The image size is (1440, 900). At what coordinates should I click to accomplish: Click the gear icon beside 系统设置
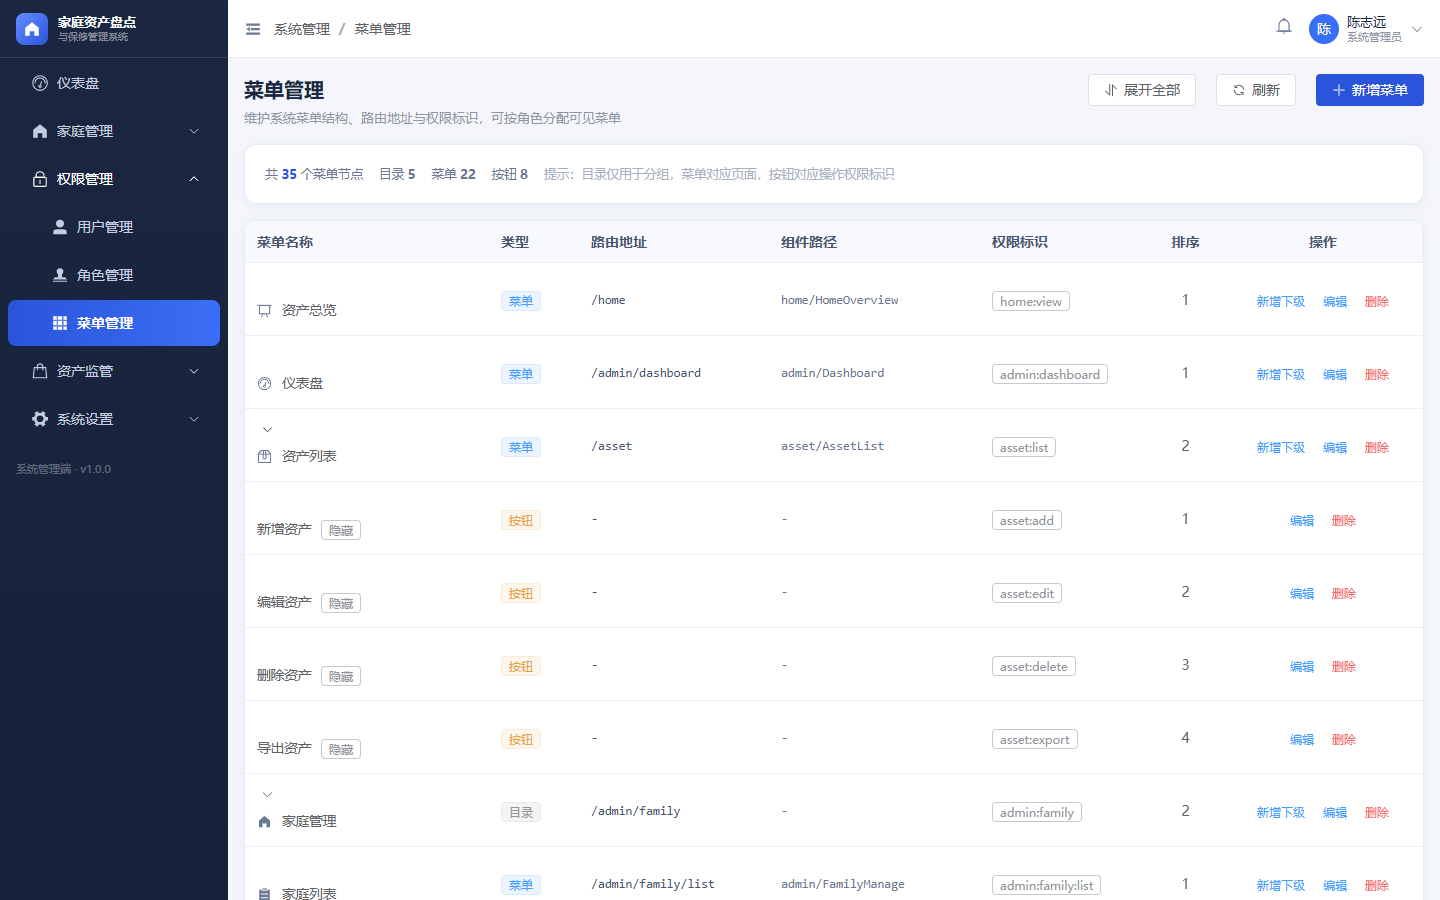click(x=40, y=419)
